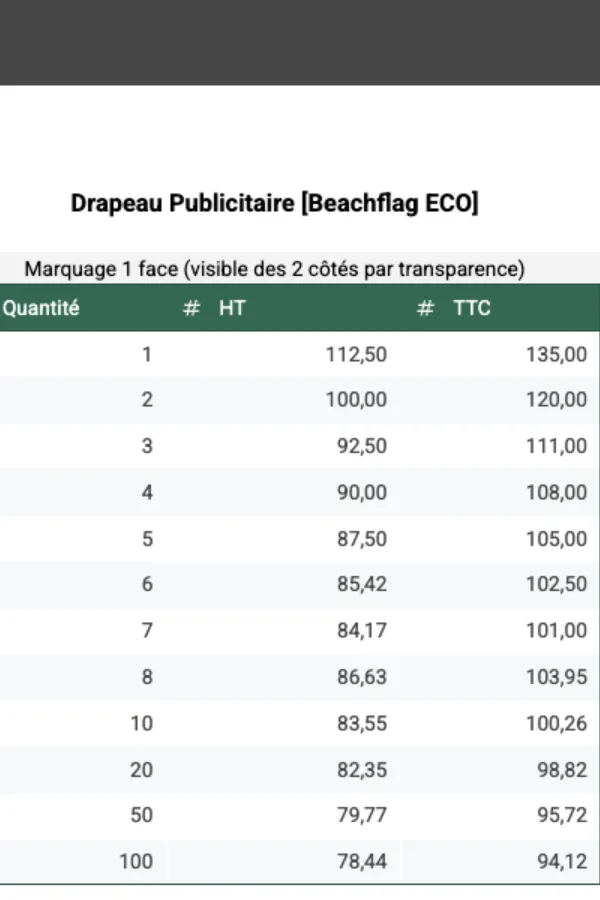Viewport: 600px width, 900px height.
Task: Click the 92,50 HT price cell
Action: tap(362, 446)
